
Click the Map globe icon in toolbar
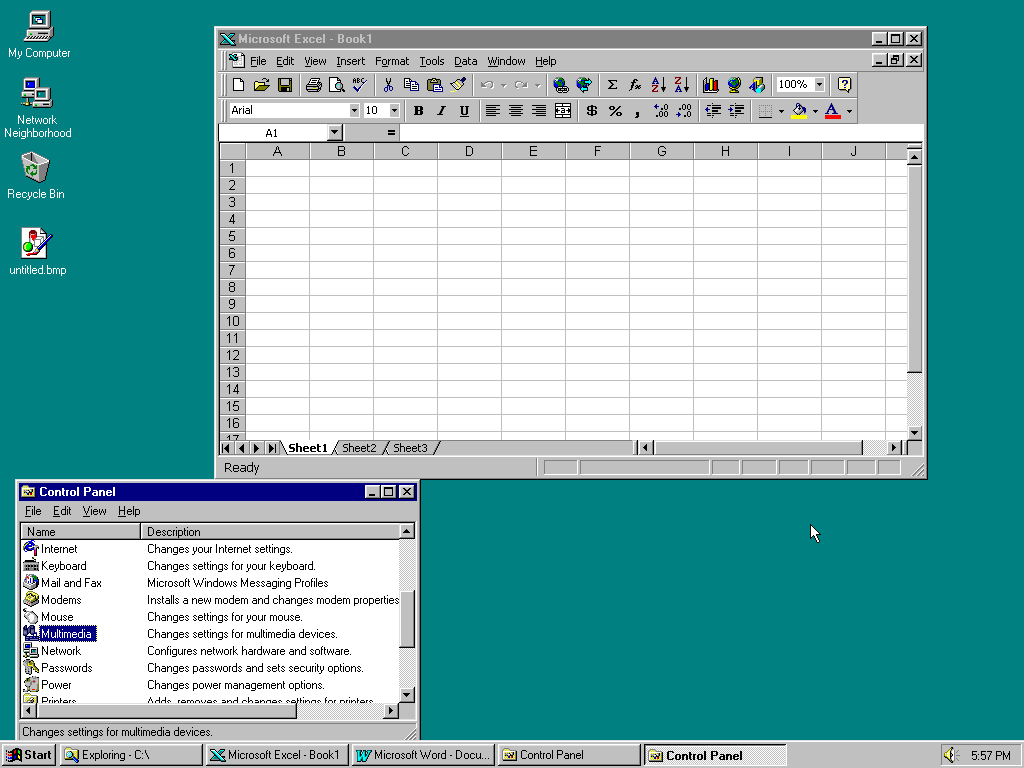tap(734, 85)
